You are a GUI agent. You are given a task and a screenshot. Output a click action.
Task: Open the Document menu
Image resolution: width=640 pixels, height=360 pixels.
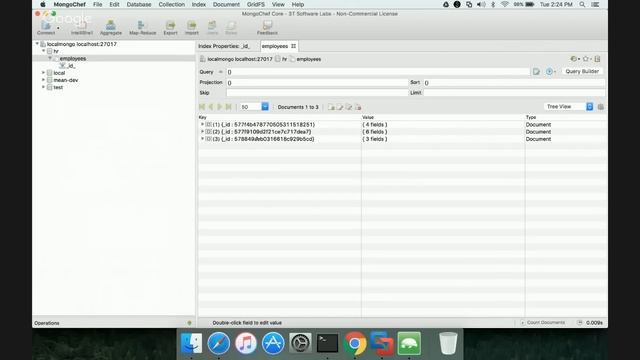coord(226,4)
